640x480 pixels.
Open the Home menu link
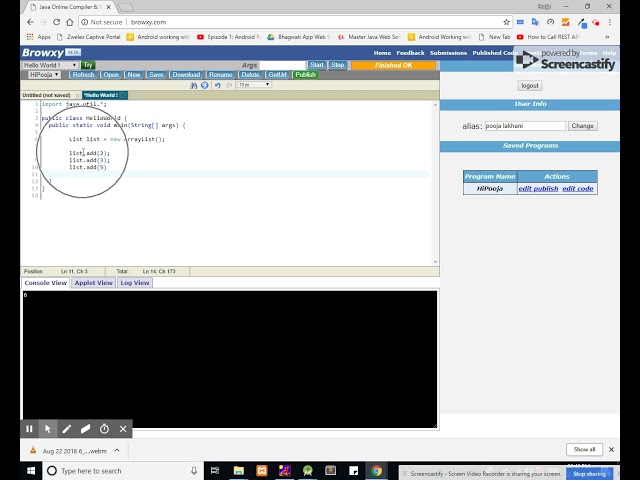(382, 53)
